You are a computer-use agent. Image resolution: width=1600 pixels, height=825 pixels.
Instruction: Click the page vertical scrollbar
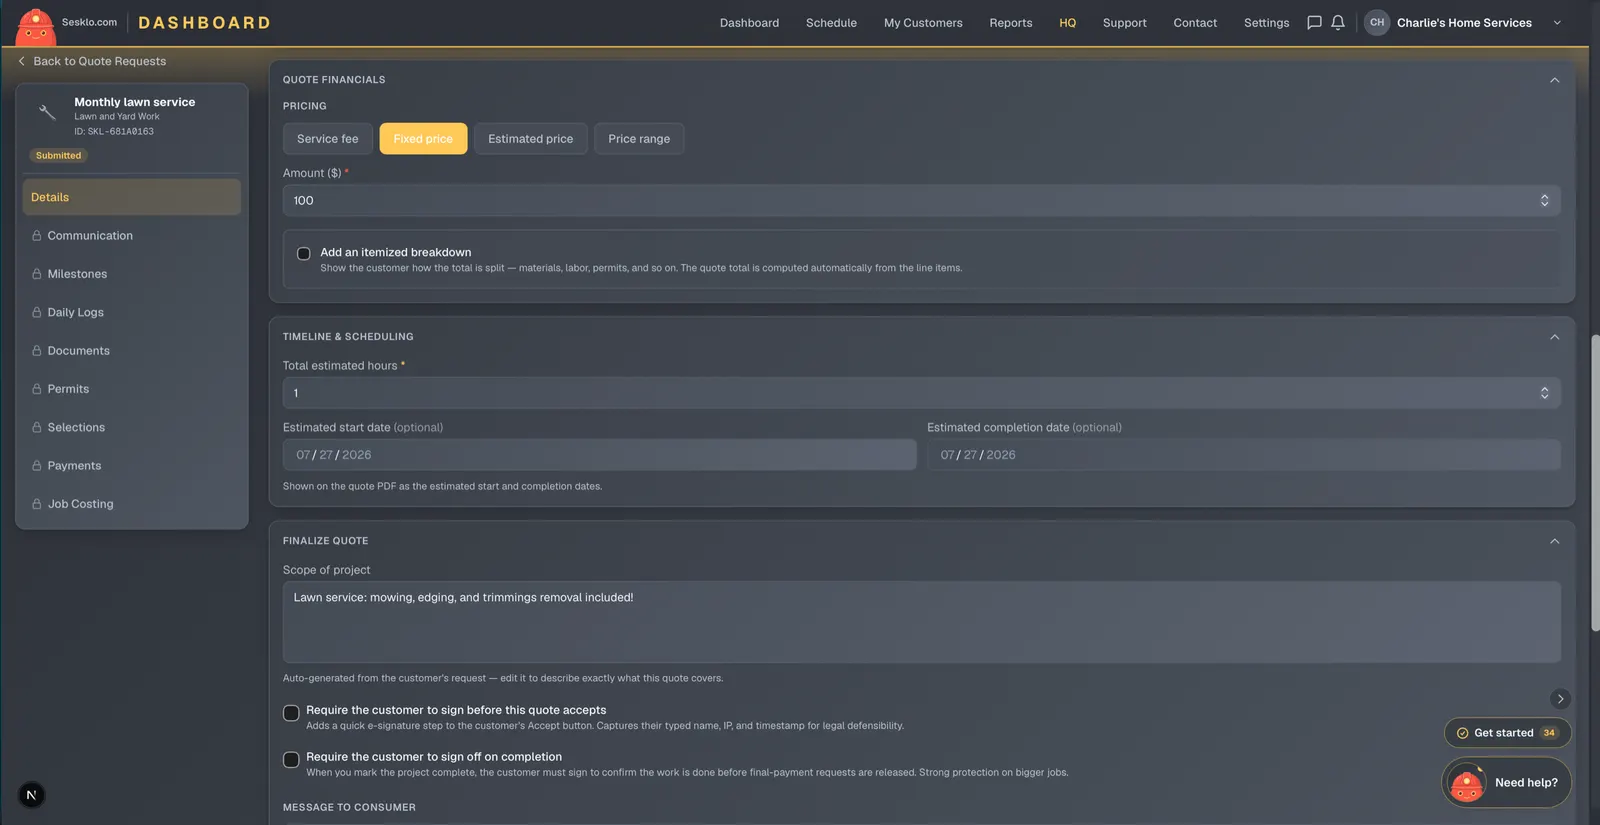coord(1595,482)
